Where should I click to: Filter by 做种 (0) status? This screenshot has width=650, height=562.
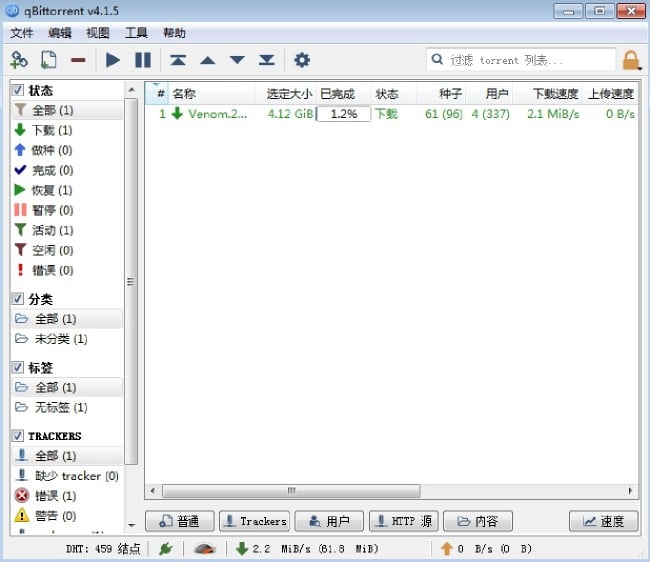(68, 150)
